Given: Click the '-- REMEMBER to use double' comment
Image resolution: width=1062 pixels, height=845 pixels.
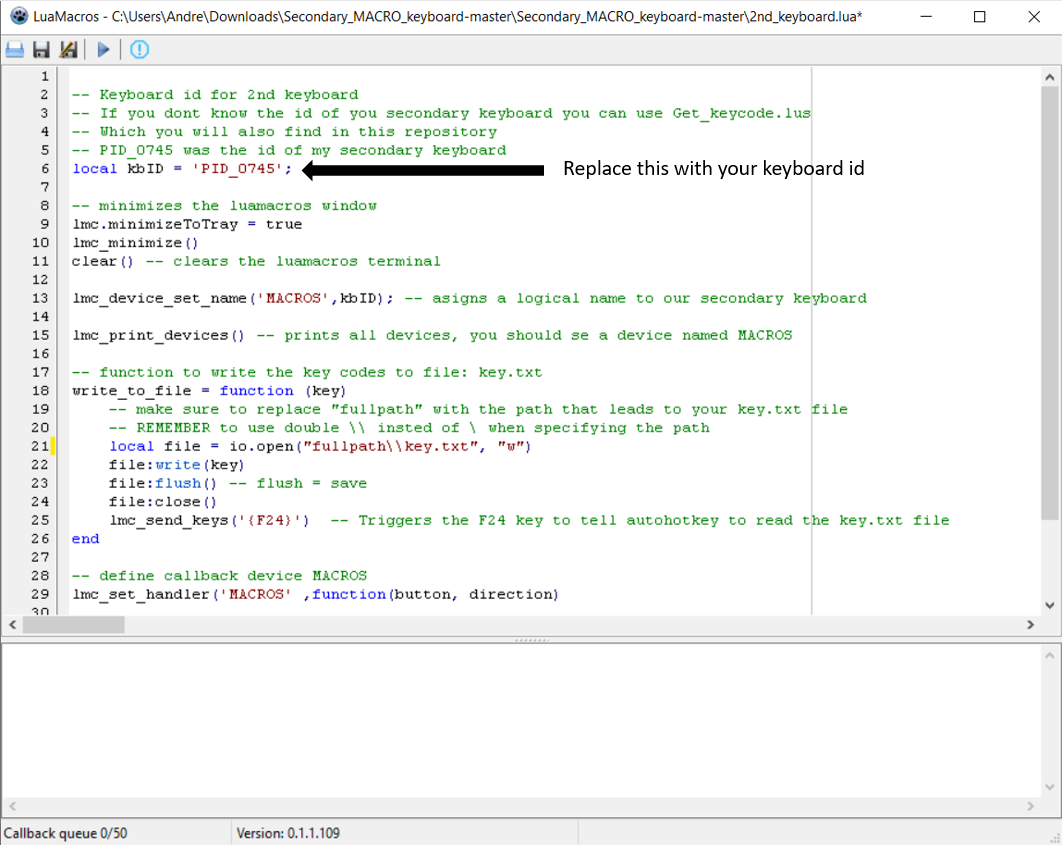Looking at the screenshot, I should click(410, 428).
